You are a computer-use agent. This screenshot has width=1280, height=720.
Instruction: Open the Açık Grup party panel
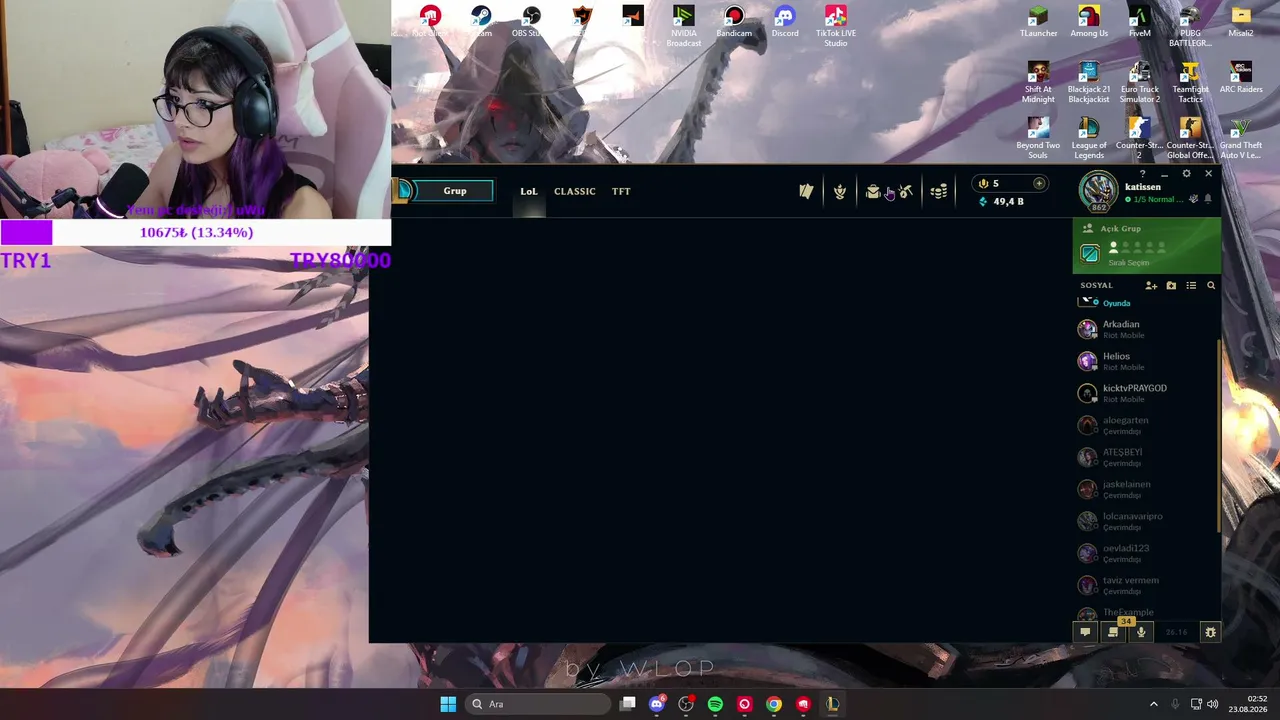[x=1147, y=246]
